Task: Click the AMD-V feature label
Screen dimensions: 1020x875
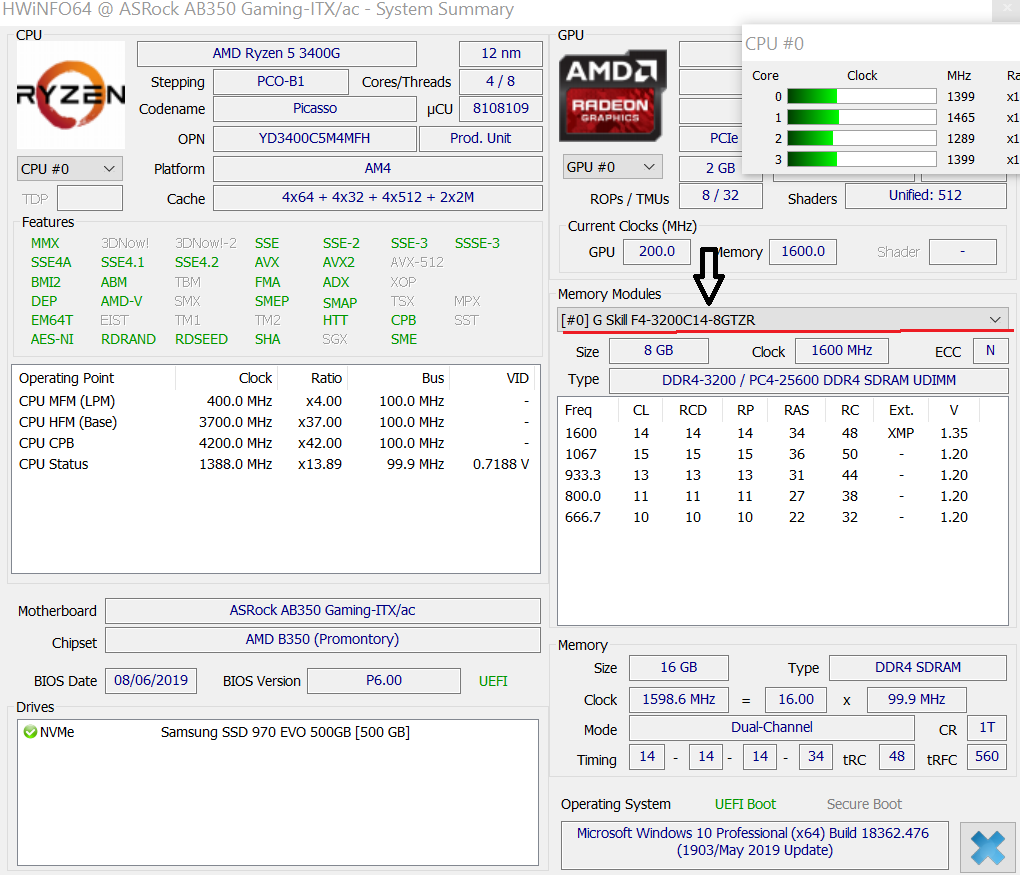Action: click(x=122, y=301)
